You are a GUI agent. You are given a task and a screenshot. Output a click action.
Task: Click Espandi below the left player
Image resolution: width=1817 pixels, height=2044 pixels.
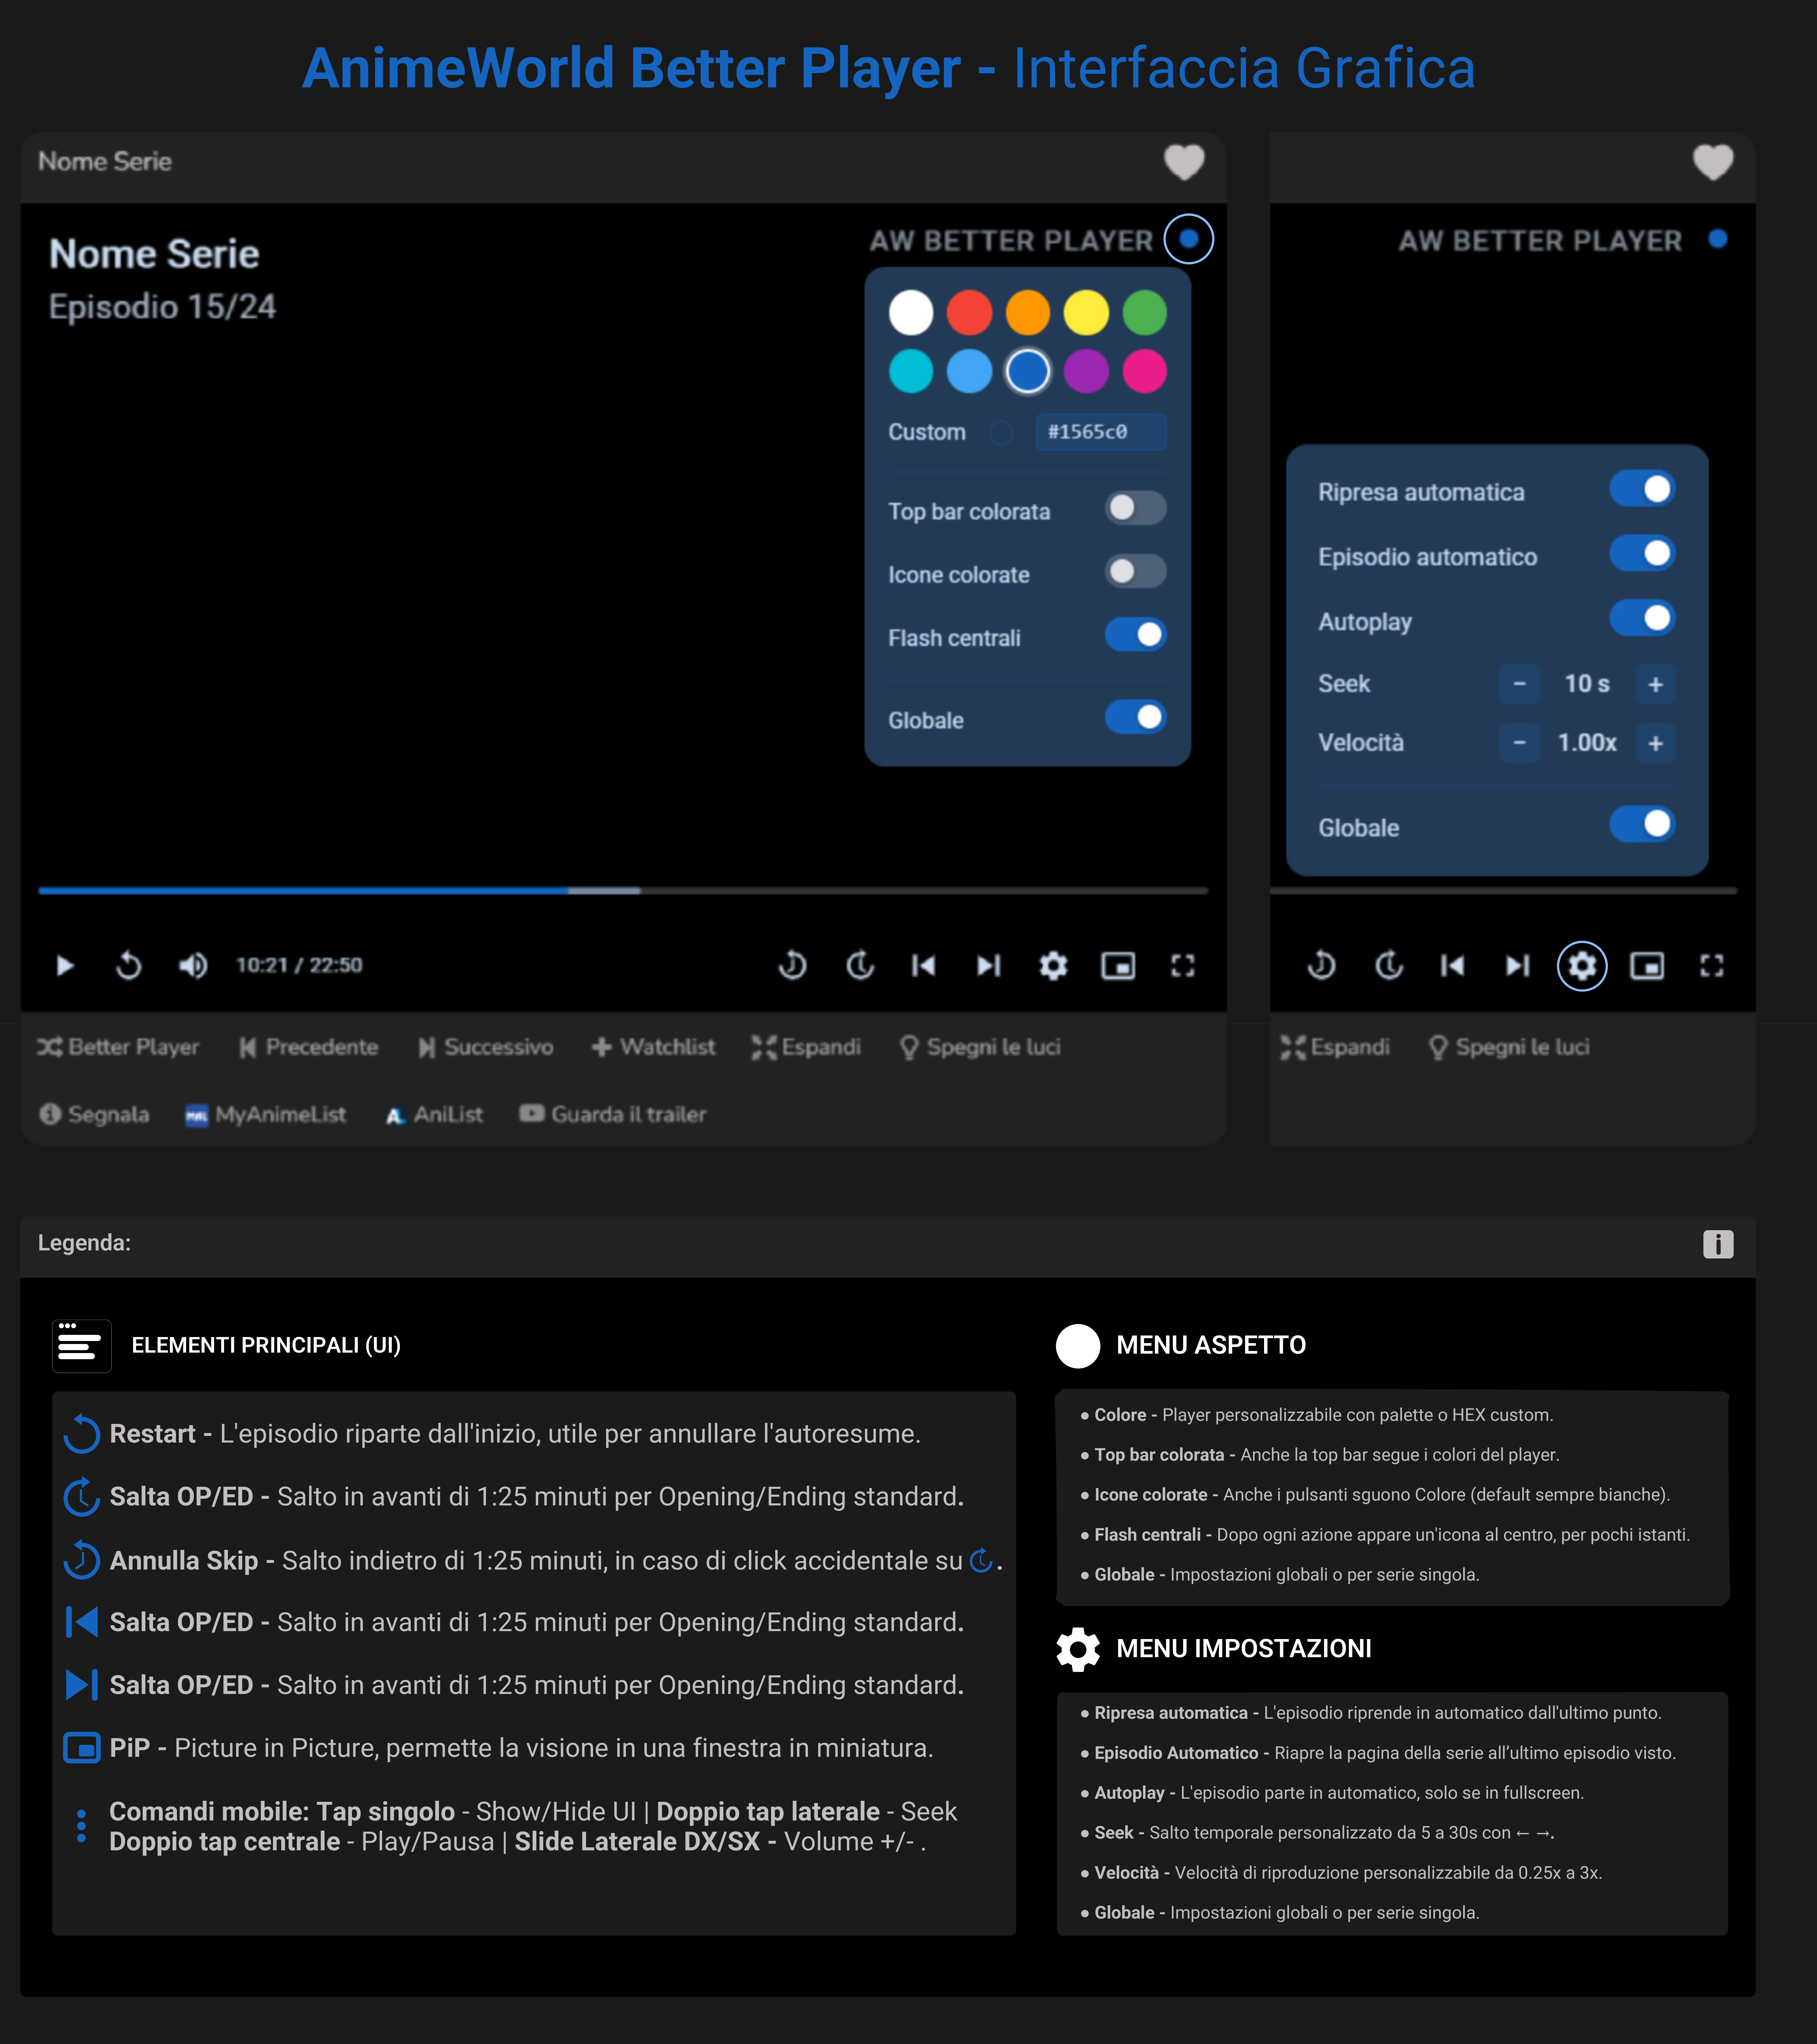pos(806,1047)
